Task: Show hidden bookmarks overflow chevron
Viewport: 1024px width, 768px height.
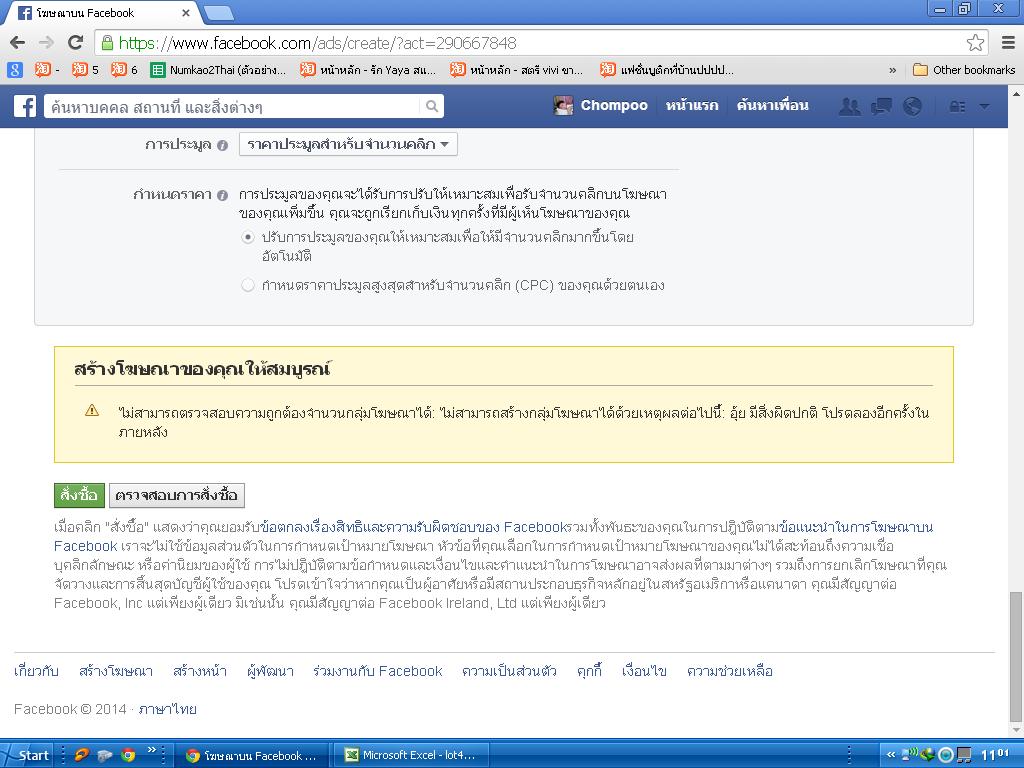Action: (x=892, y=70)
